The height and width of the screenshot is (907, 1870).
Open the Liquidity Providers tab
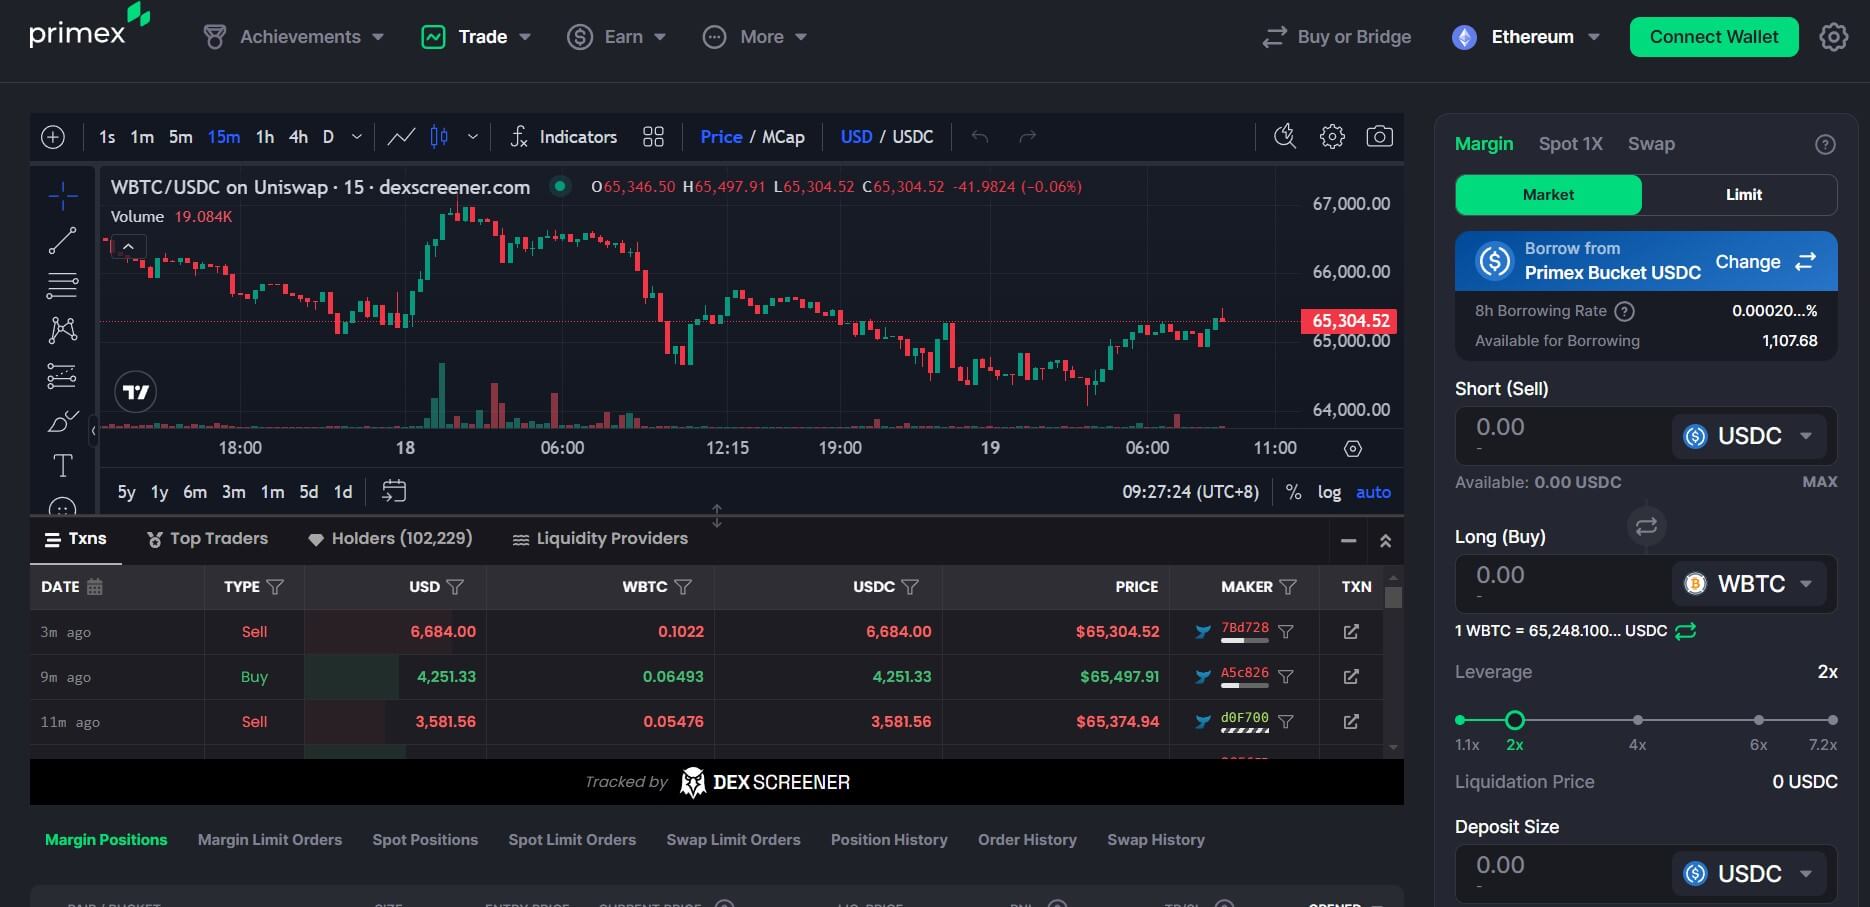click(x=600, y=539)
